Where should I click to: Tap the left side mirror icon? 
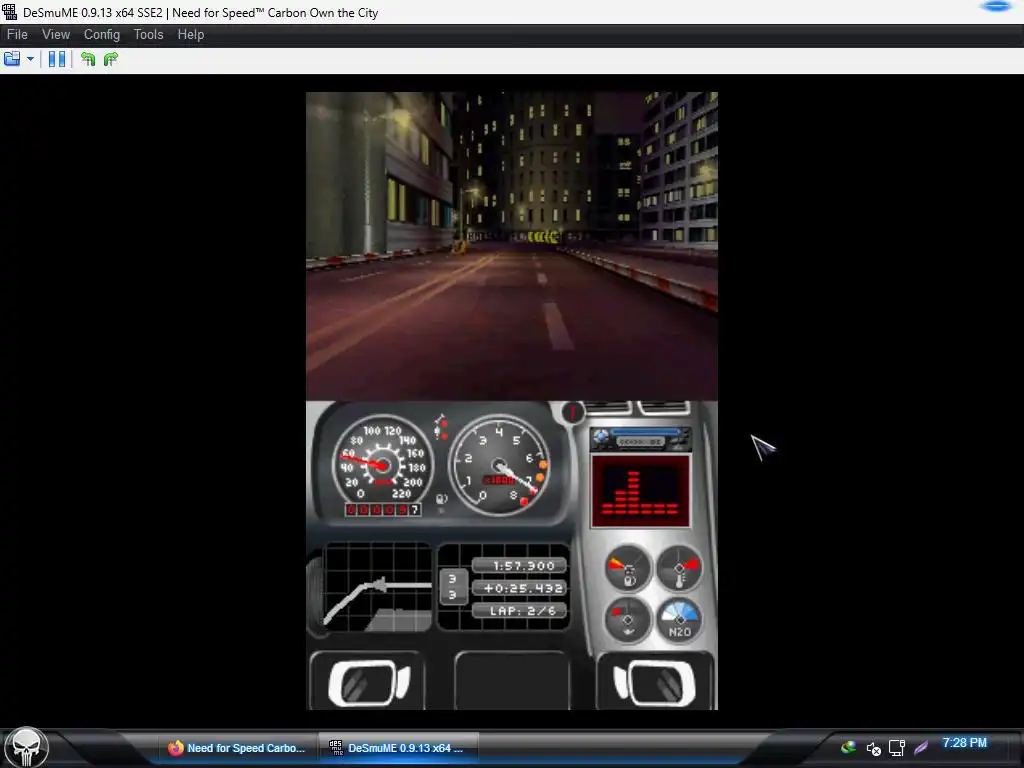[368, 683]
